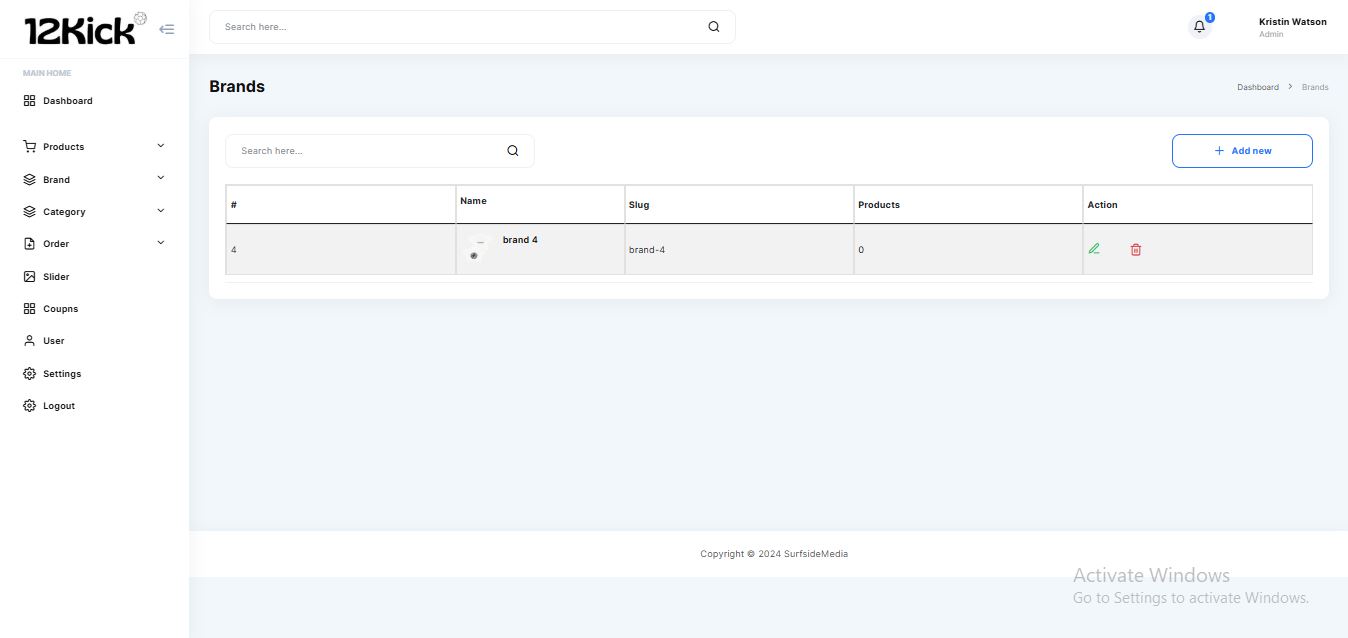Open the Dashboard menu item
Screen dimensions: 1348x638
click(67, 101)
